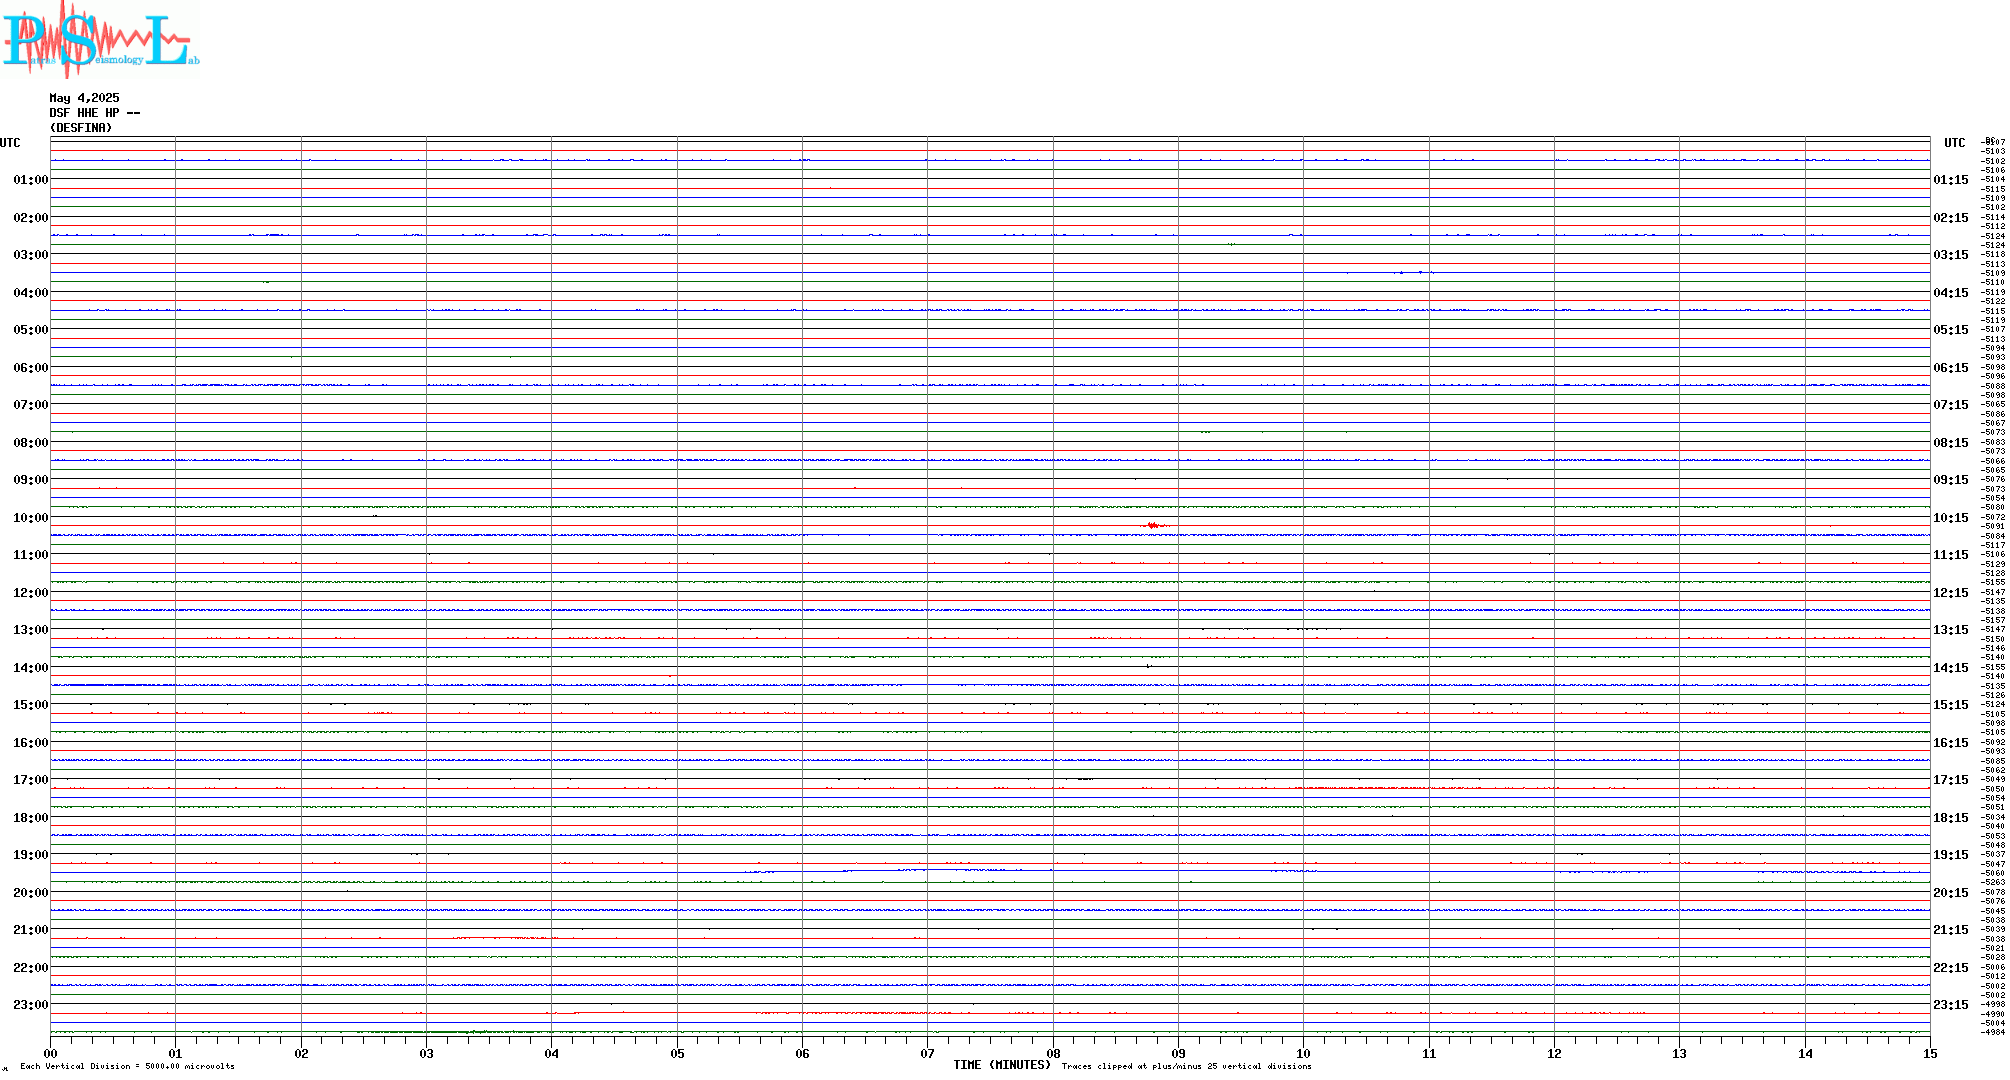This screenshot has width=2010, height=1080.
Task: Select the date text May 4,2025
Action: tap(84, 98)
